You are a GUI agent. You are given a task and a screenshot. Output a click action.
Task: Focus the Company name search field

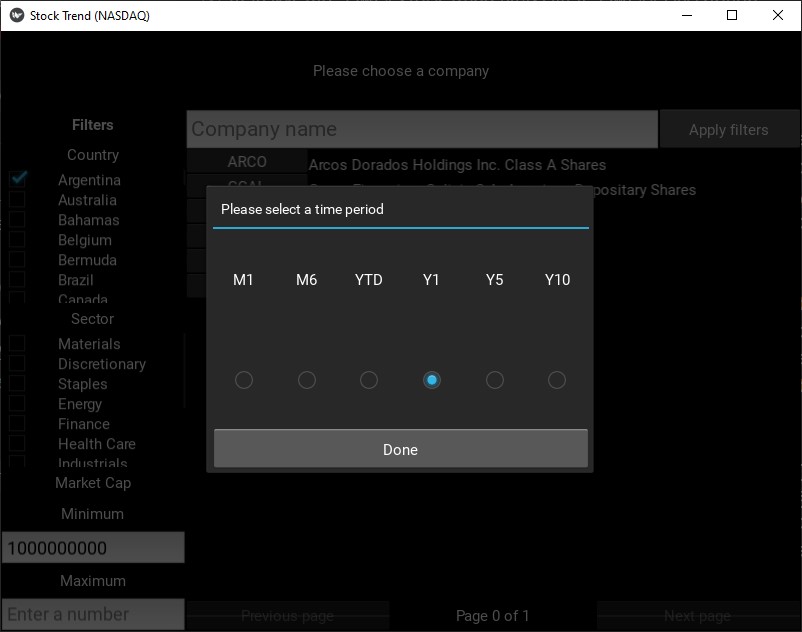click(x=422, y=129)
